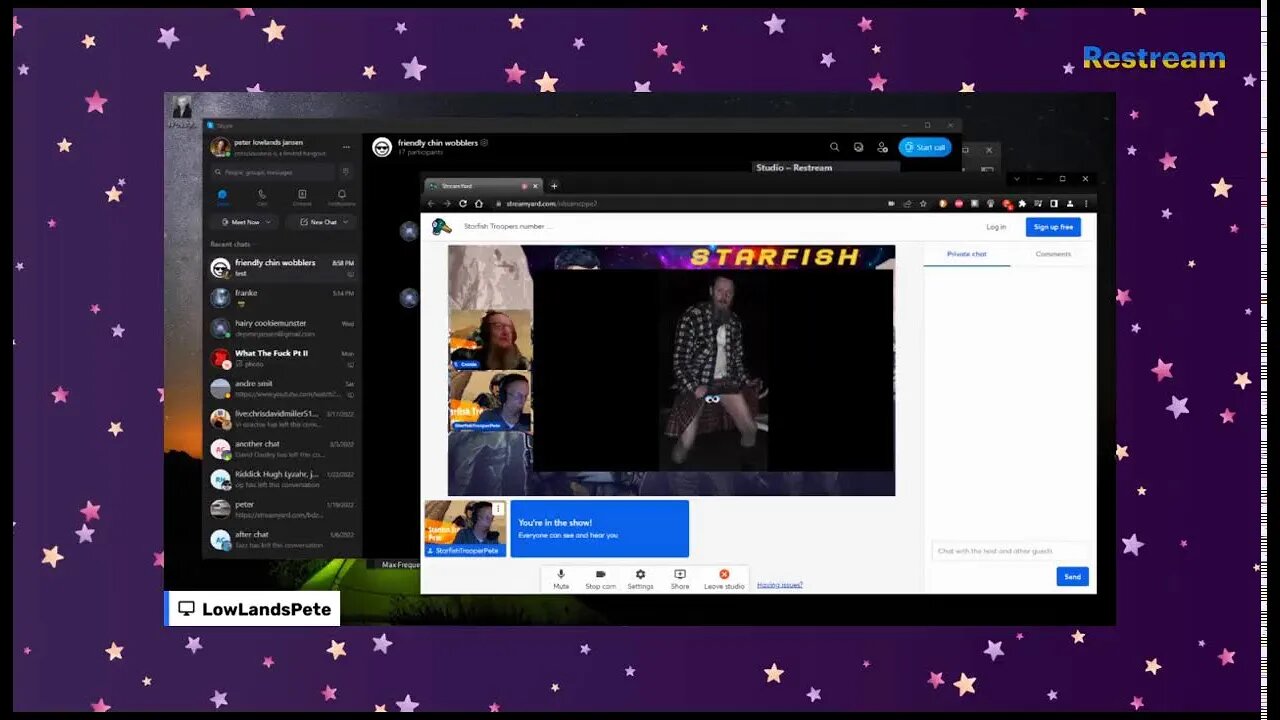The image size is (1280, 720).
Task: Open friendly chin wobblers chat
Action: (x=282, y=268)
